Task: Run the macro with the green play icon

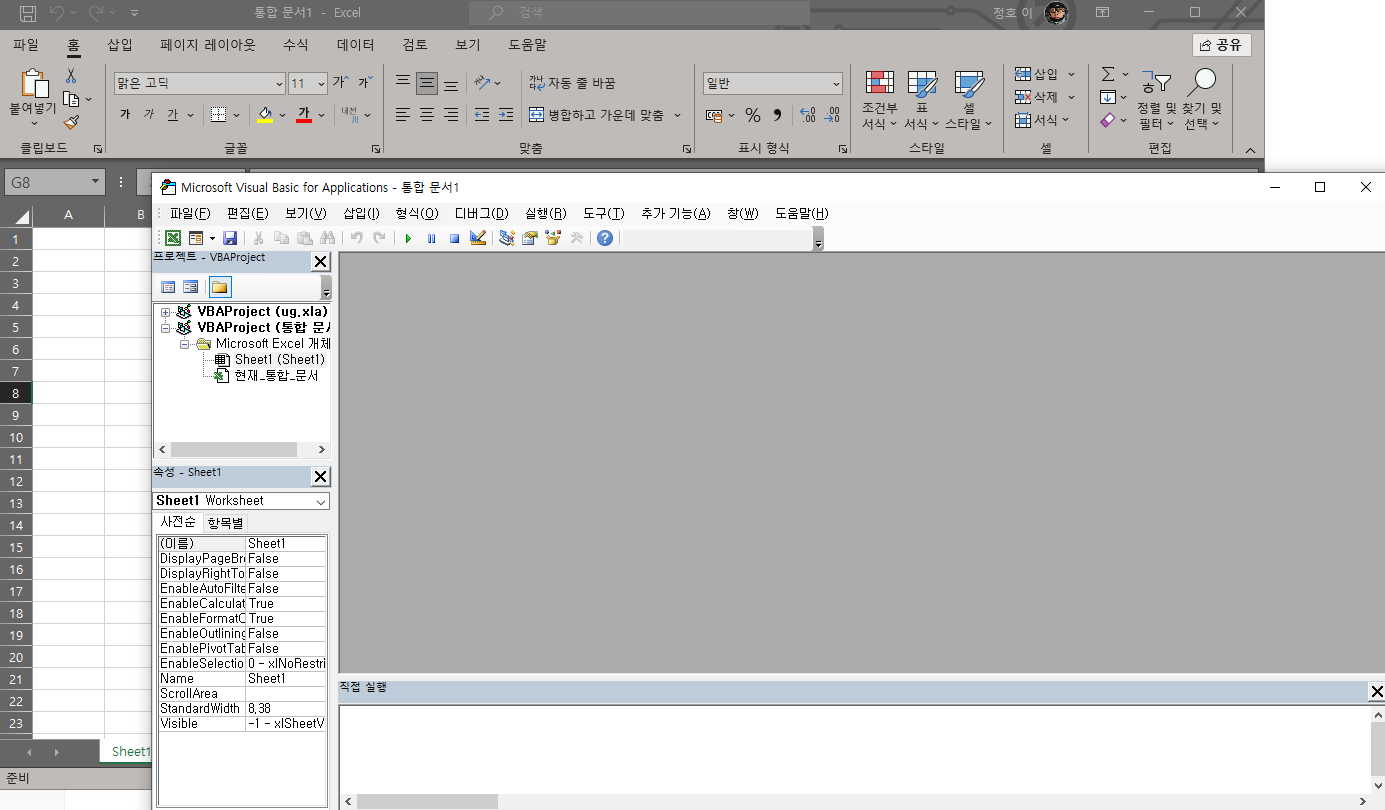Action: (408, 238)
